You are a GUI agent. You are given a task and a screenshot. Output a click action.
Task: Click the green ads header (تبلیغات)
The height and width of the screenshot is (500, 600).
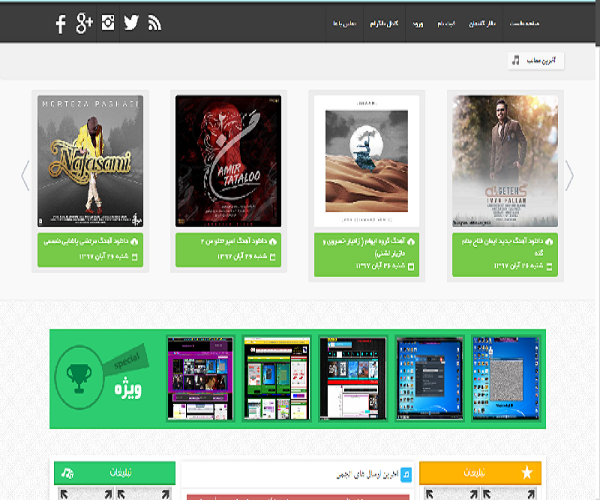(115, 473)
